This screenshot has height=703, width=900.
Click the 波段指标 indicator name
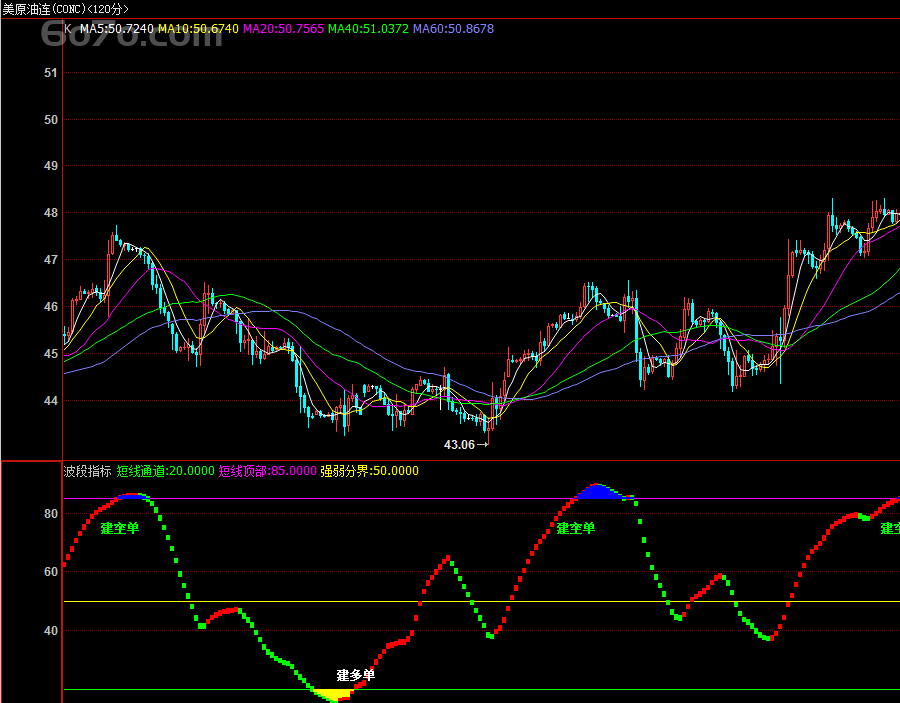tap(87, 471)
